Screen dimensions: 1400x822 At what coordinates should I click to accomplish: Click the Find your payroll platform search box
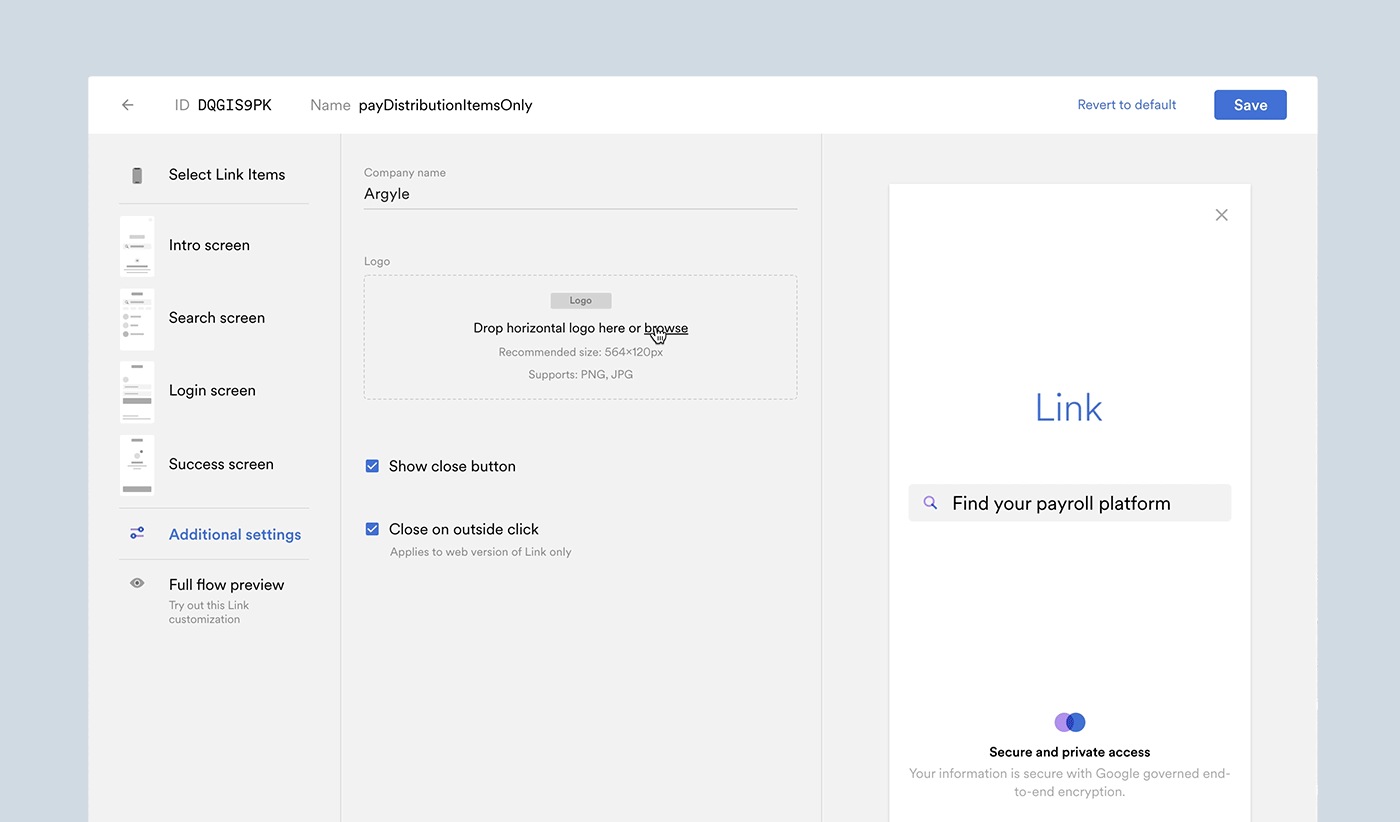pos(1070,503)
